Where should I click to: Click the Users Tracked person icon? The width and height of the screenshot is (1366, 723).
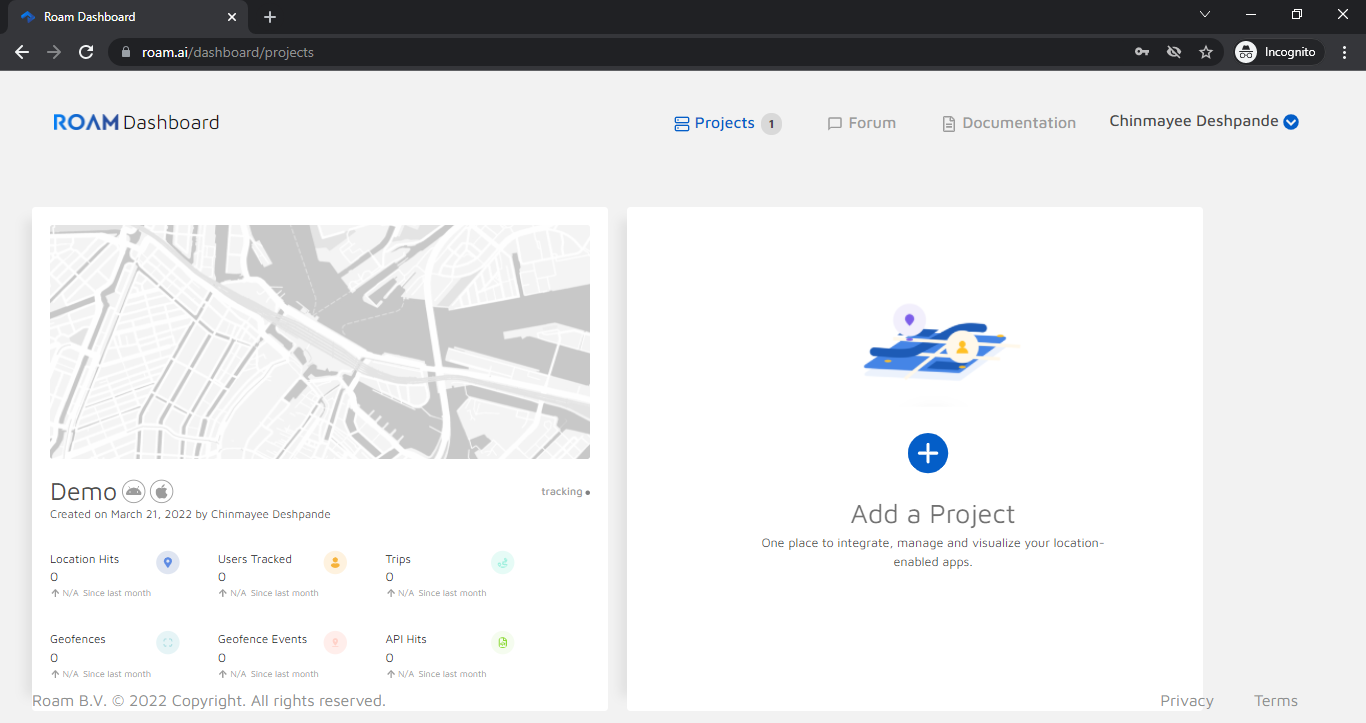pos(335,563)
